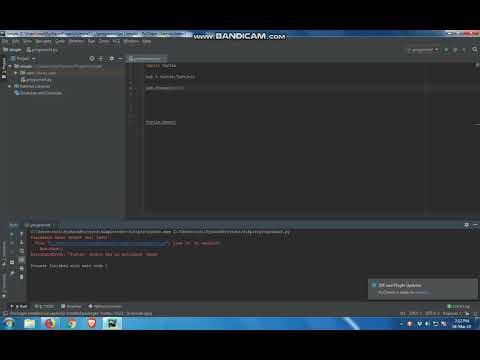Select the Python file in project tree
Image resolution: width=480 pixels, height=360 pixels.
pyautogui.click(x=37, y=80)
